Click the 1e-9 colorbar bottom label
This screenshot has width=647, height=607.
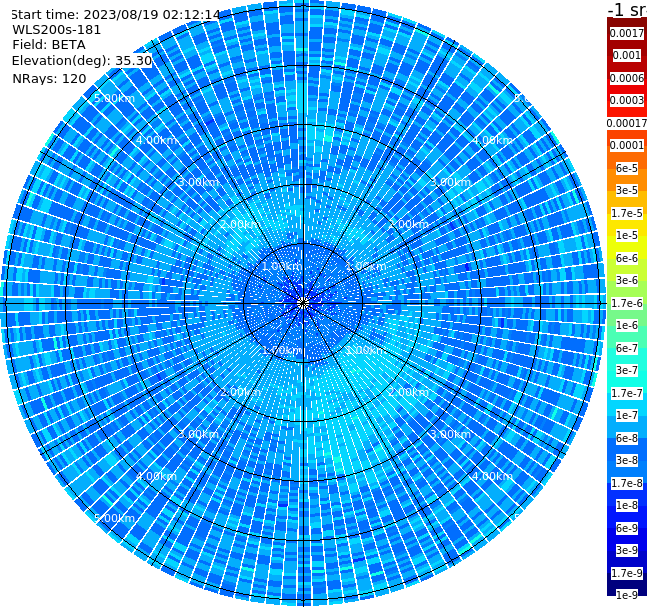pyautogui.click(x=627, y=595)
